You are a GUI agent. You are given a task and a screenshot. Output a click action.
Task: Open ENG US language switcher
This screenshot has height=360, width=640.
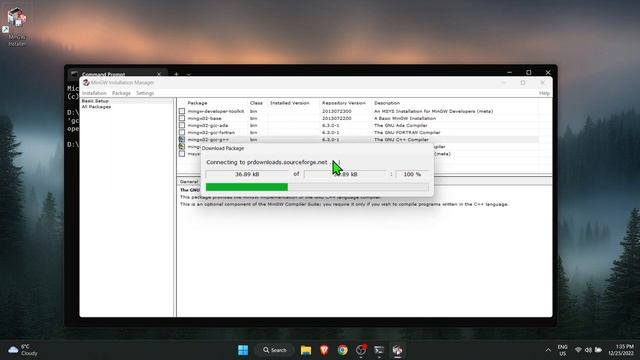tap(562, 350)
